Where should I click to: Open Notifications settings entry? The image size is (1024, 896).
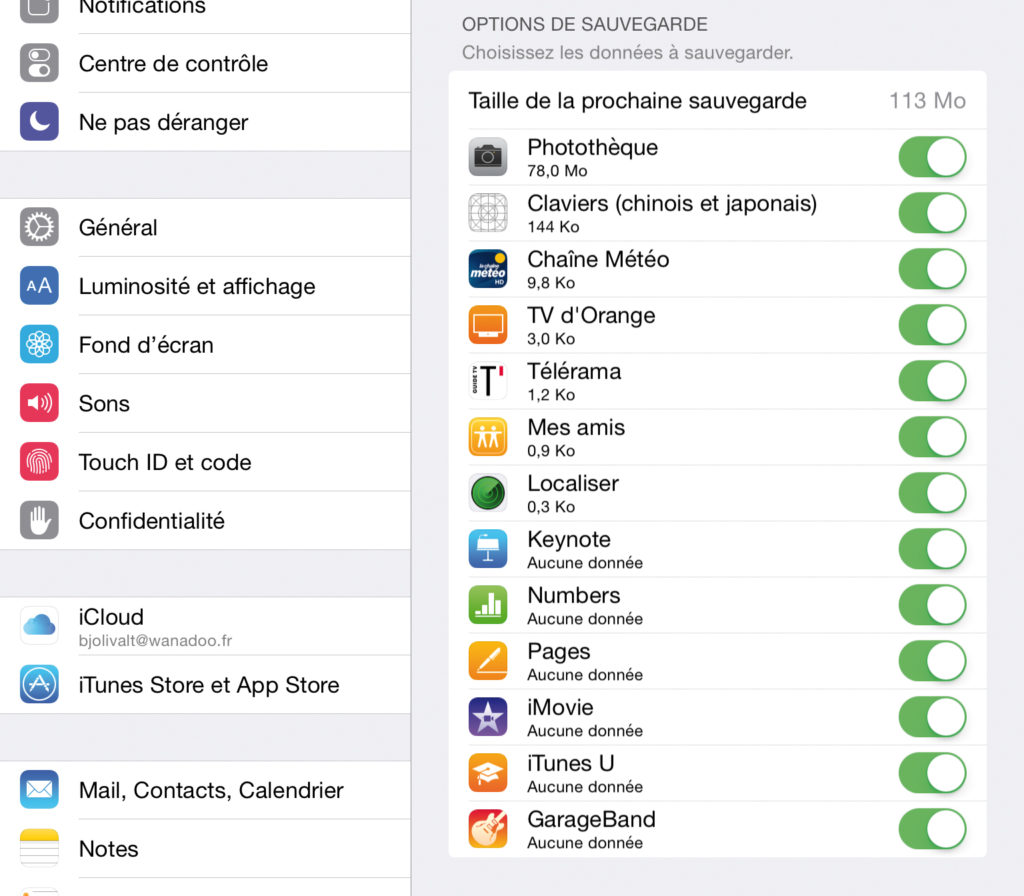205,13
